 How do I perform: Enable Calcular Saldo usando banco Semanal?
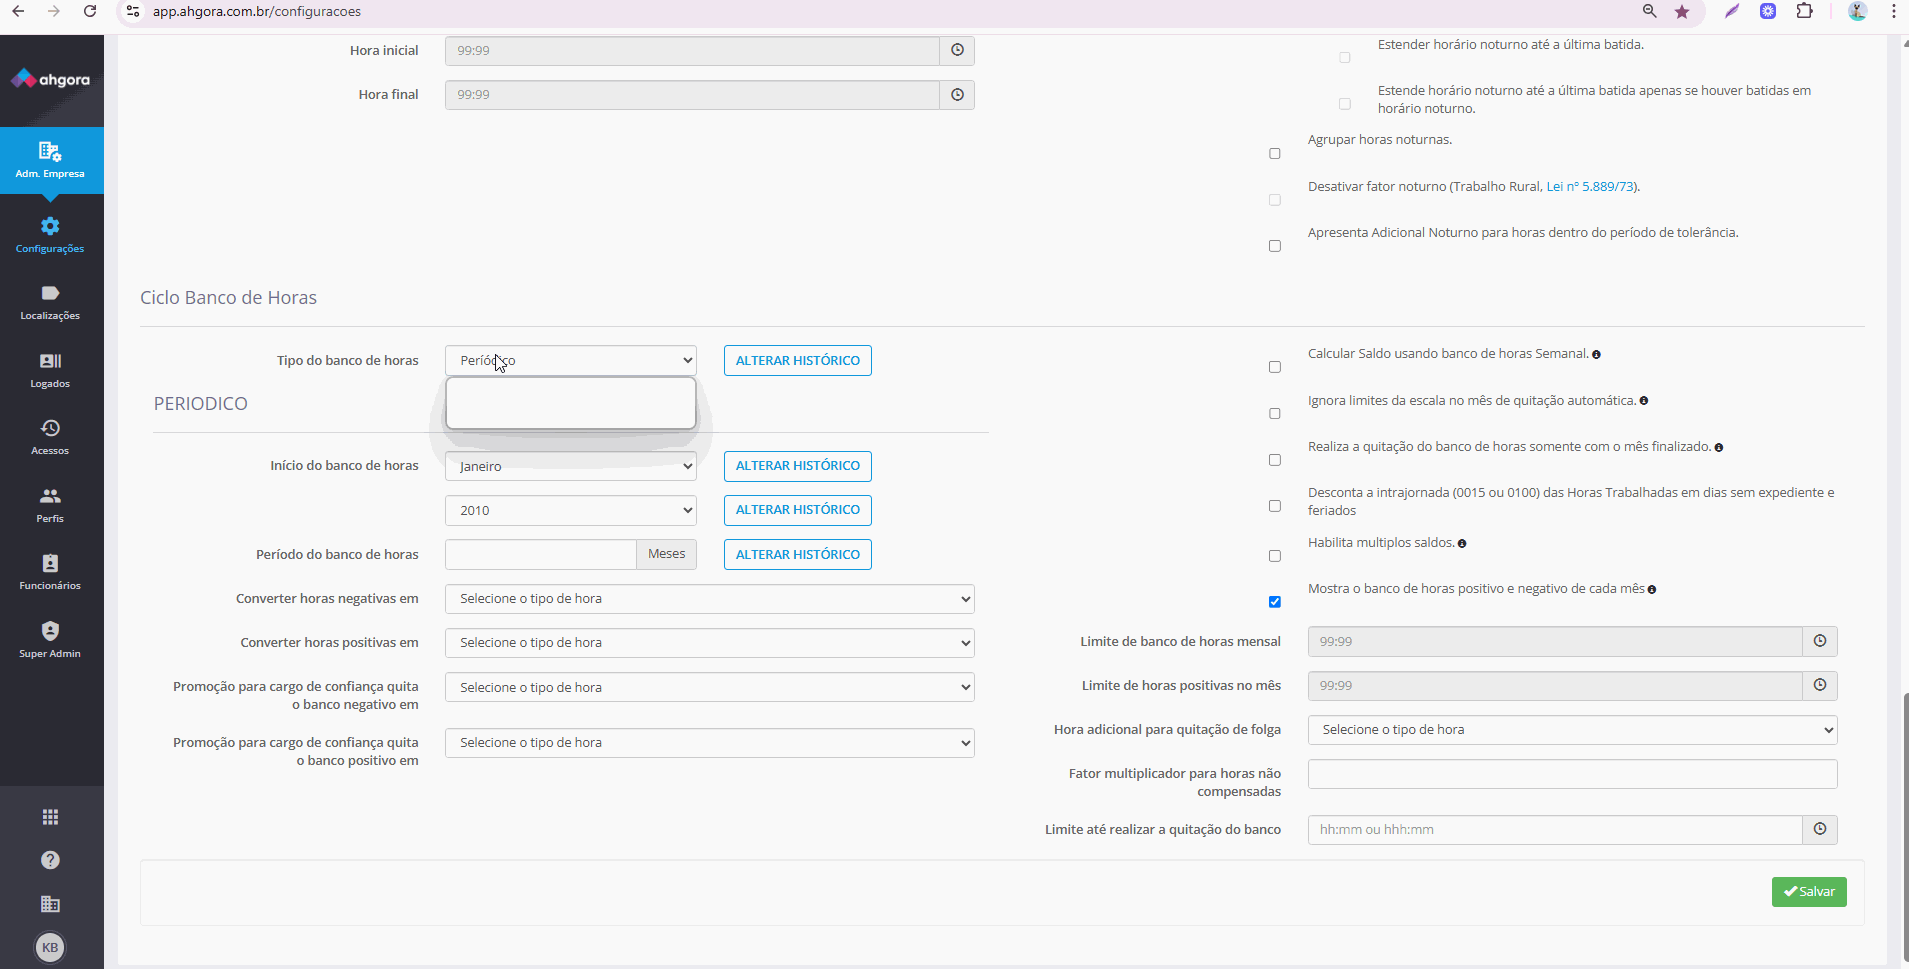pos(1275,367)
